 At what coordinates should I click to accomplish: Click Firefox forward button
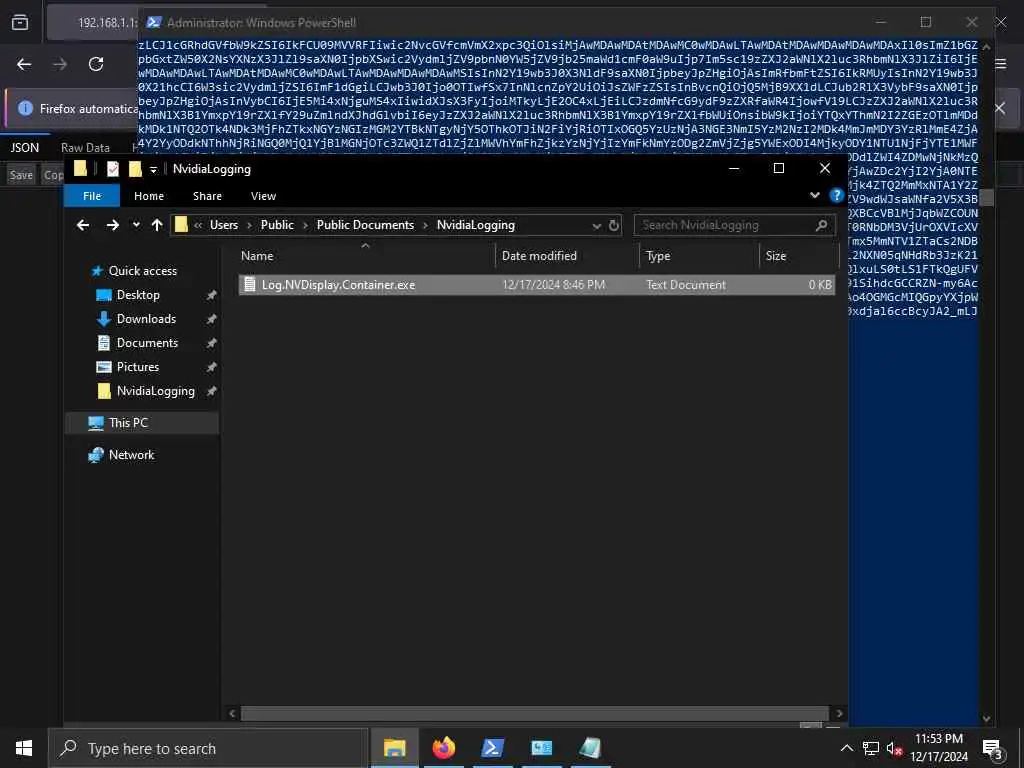tap(60, 64)
